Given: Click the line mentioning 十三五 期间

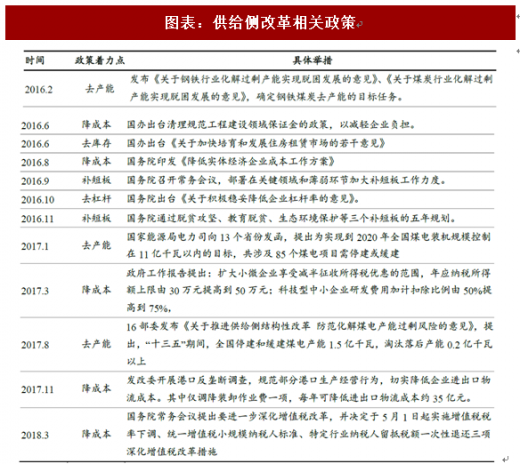Looking at the screenshot, I should coord(310,344).
